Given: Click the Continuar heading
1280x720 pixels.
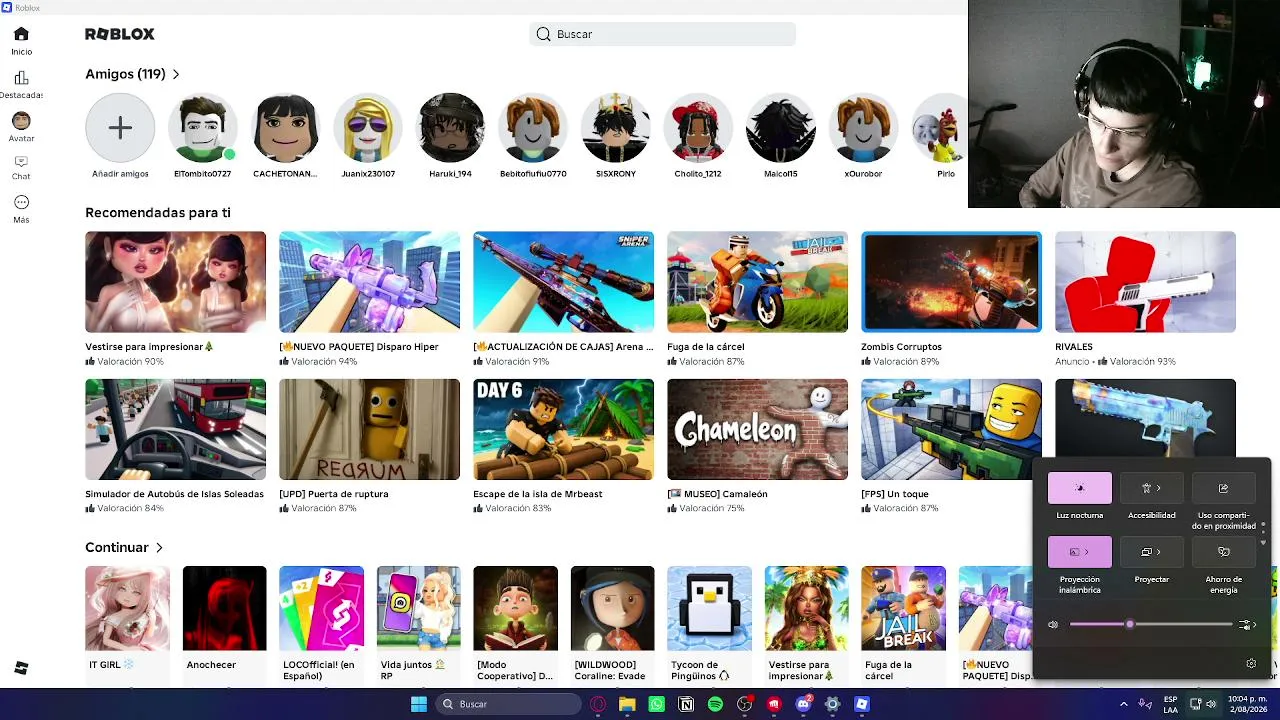Looking at the screenshot, I should (x=117, y=548).
